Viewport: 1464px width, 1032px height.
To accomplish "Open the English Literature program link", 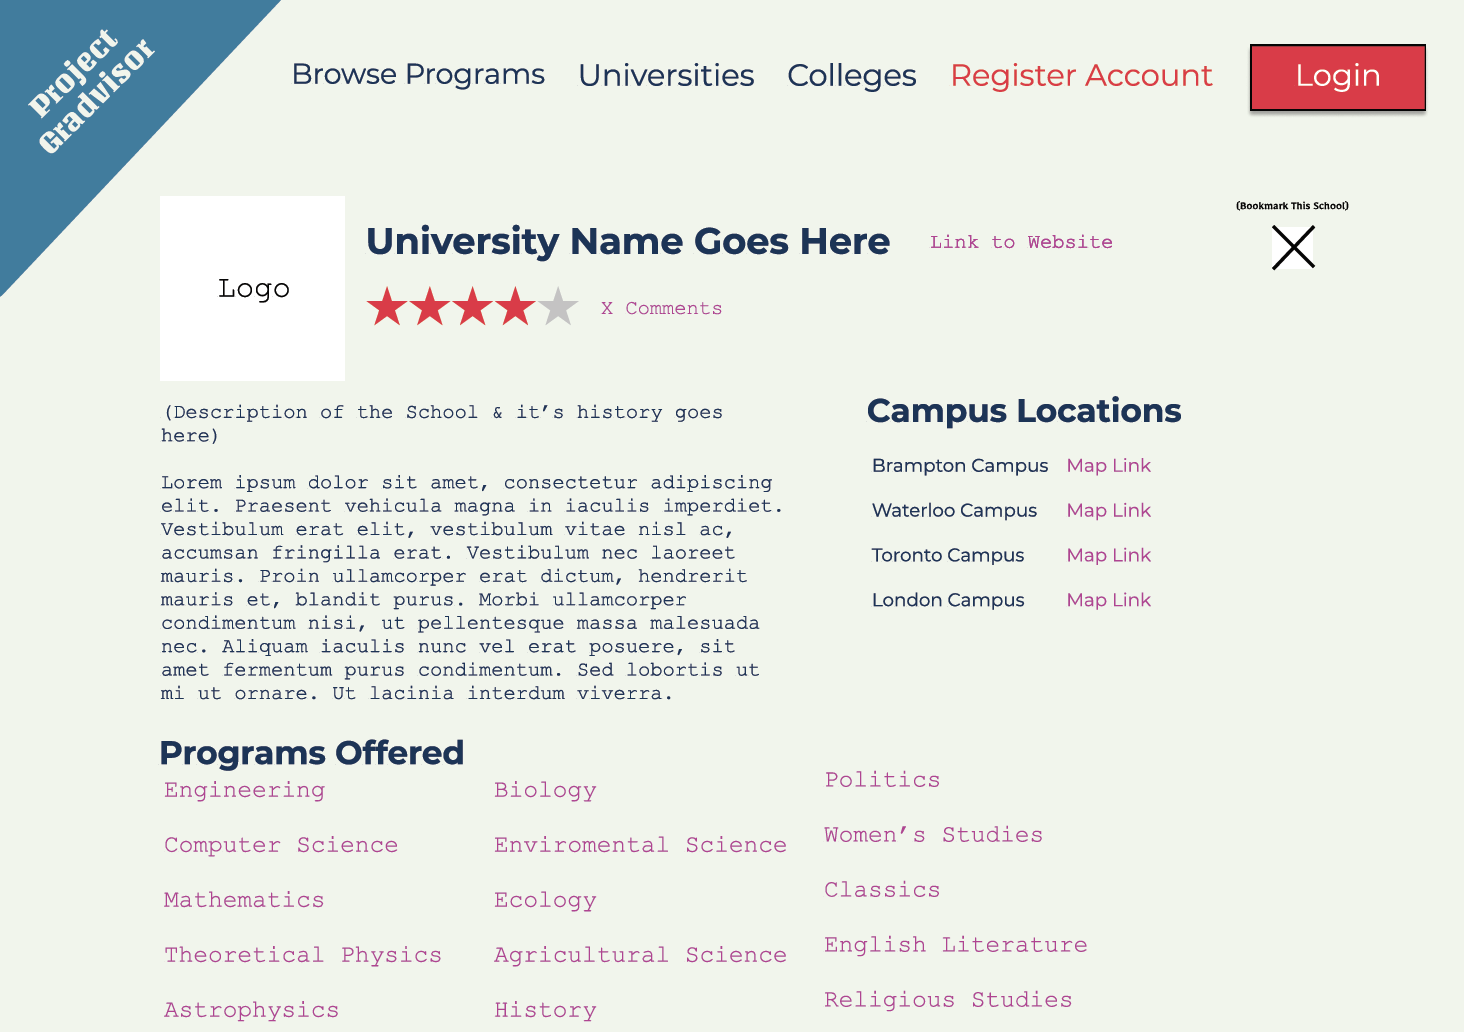I will pos(955,945).
